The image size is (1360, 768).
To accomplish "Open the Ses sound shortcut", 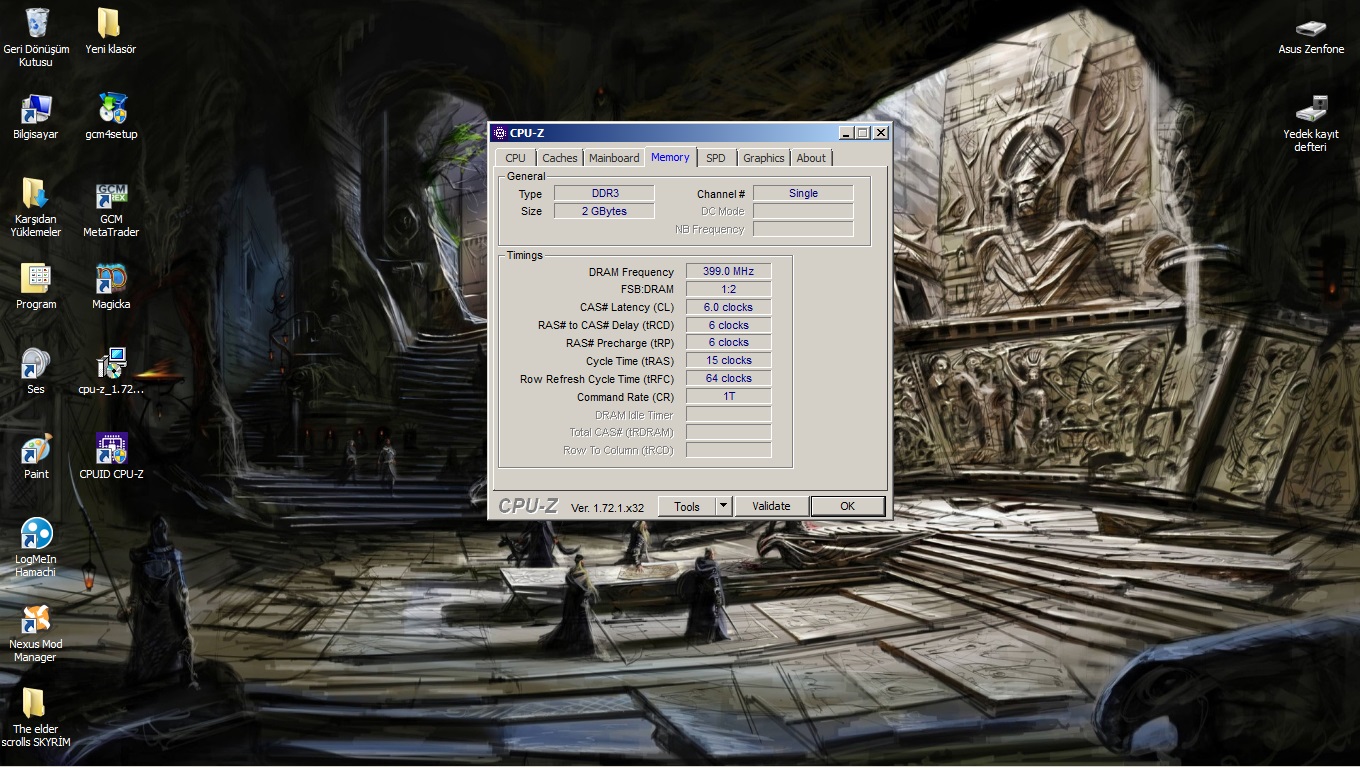I will pyautogui.click(x=36, y=363).
